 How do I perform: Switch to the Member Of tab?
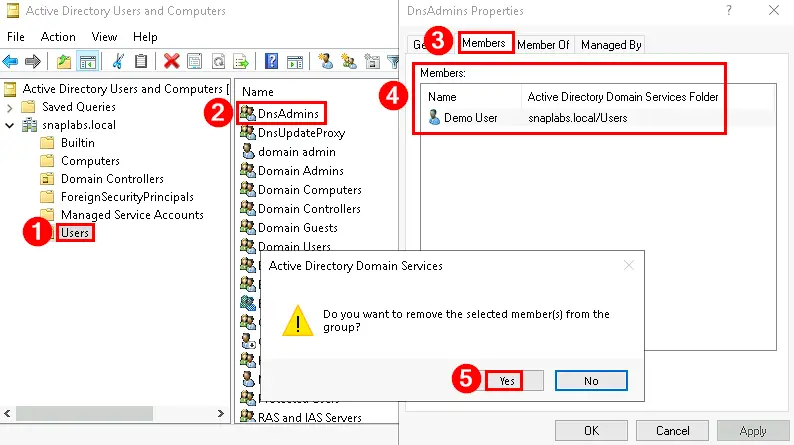click(x=543, y=45)
